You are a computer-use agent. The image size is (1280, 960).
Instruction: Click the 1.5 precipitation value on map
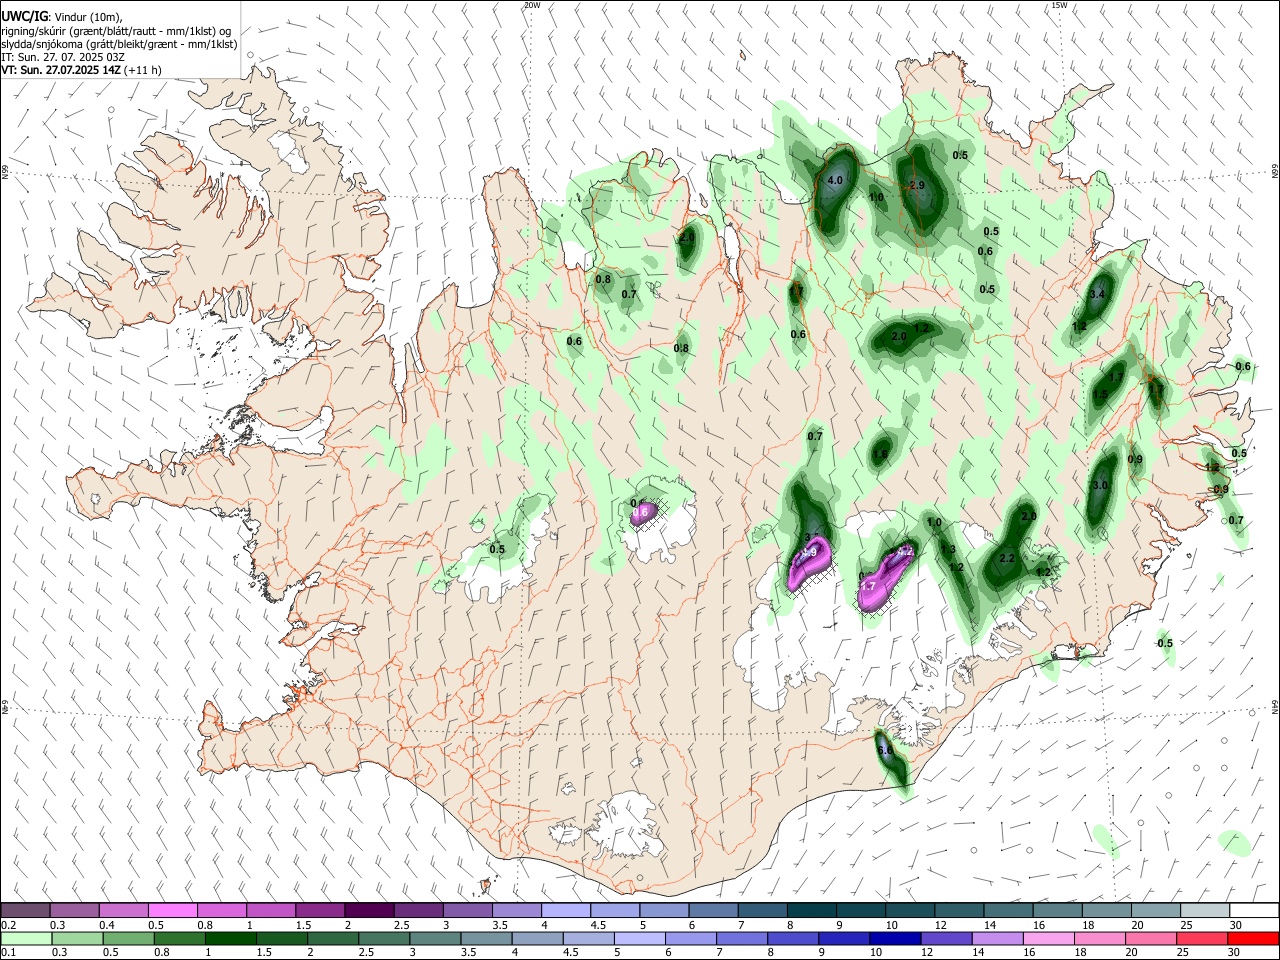tap(1100, 395)
